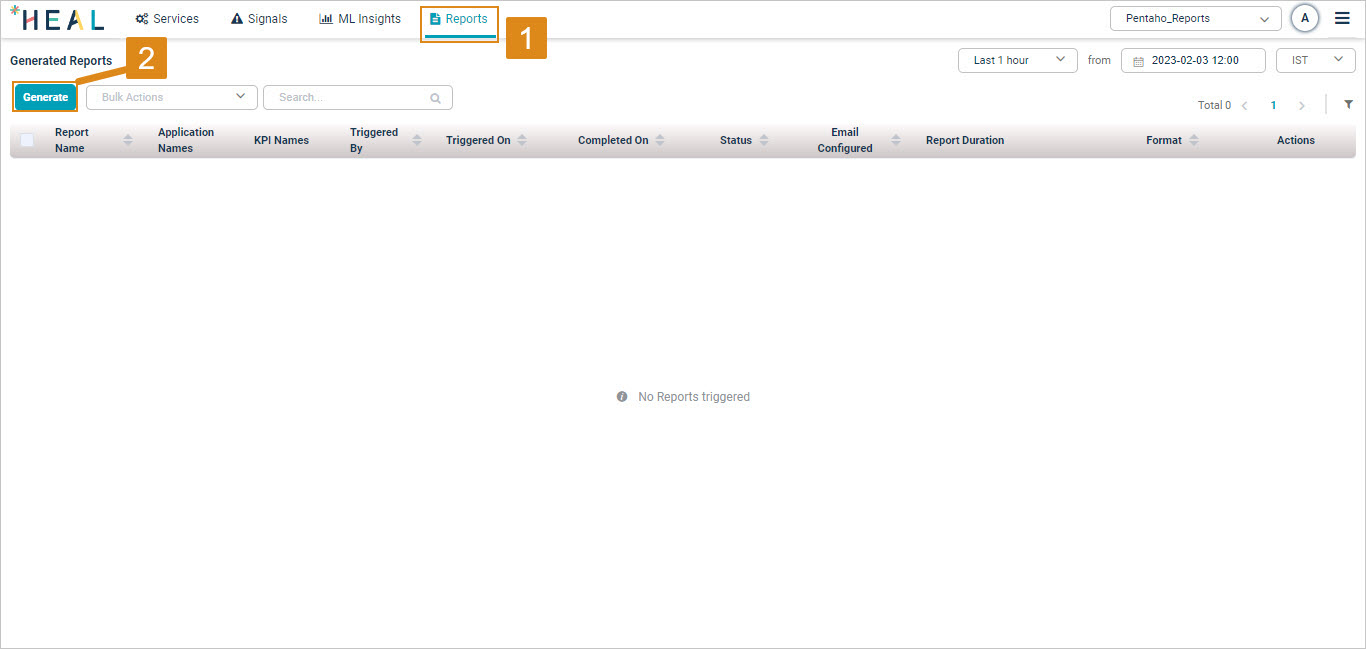Click the KPI Names column header
Screen dimensions: 1366x649
point(281,140)
